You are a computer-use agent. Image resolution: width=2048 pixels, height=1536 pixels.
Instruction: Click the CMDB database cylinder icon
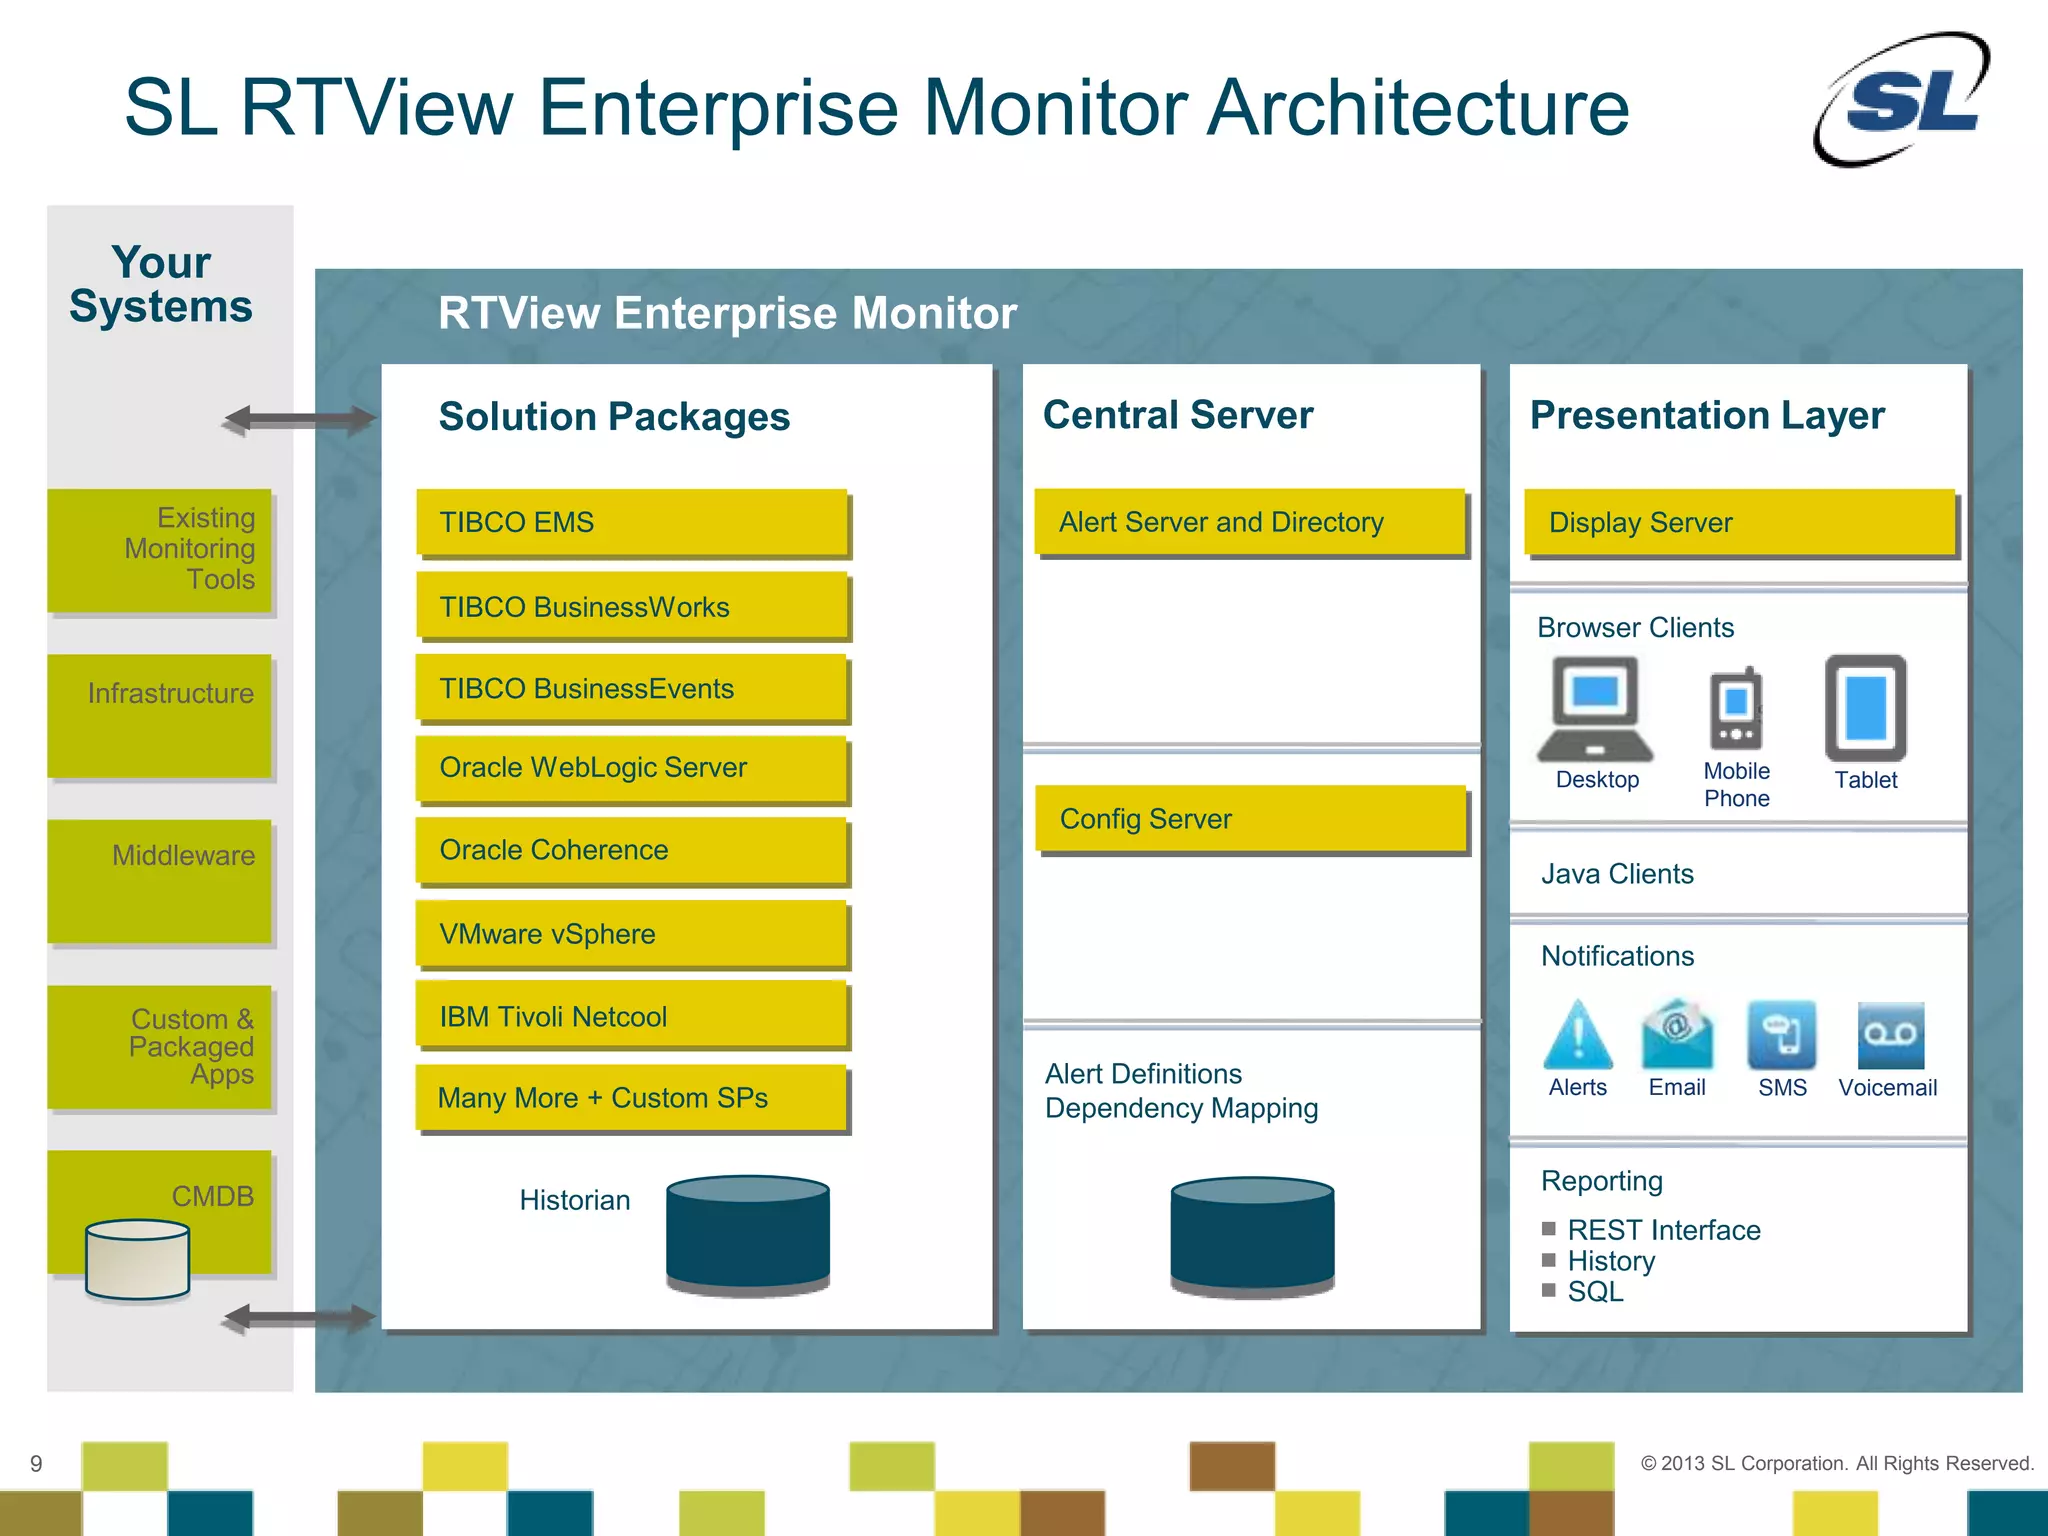click(x=138, y=1259)
